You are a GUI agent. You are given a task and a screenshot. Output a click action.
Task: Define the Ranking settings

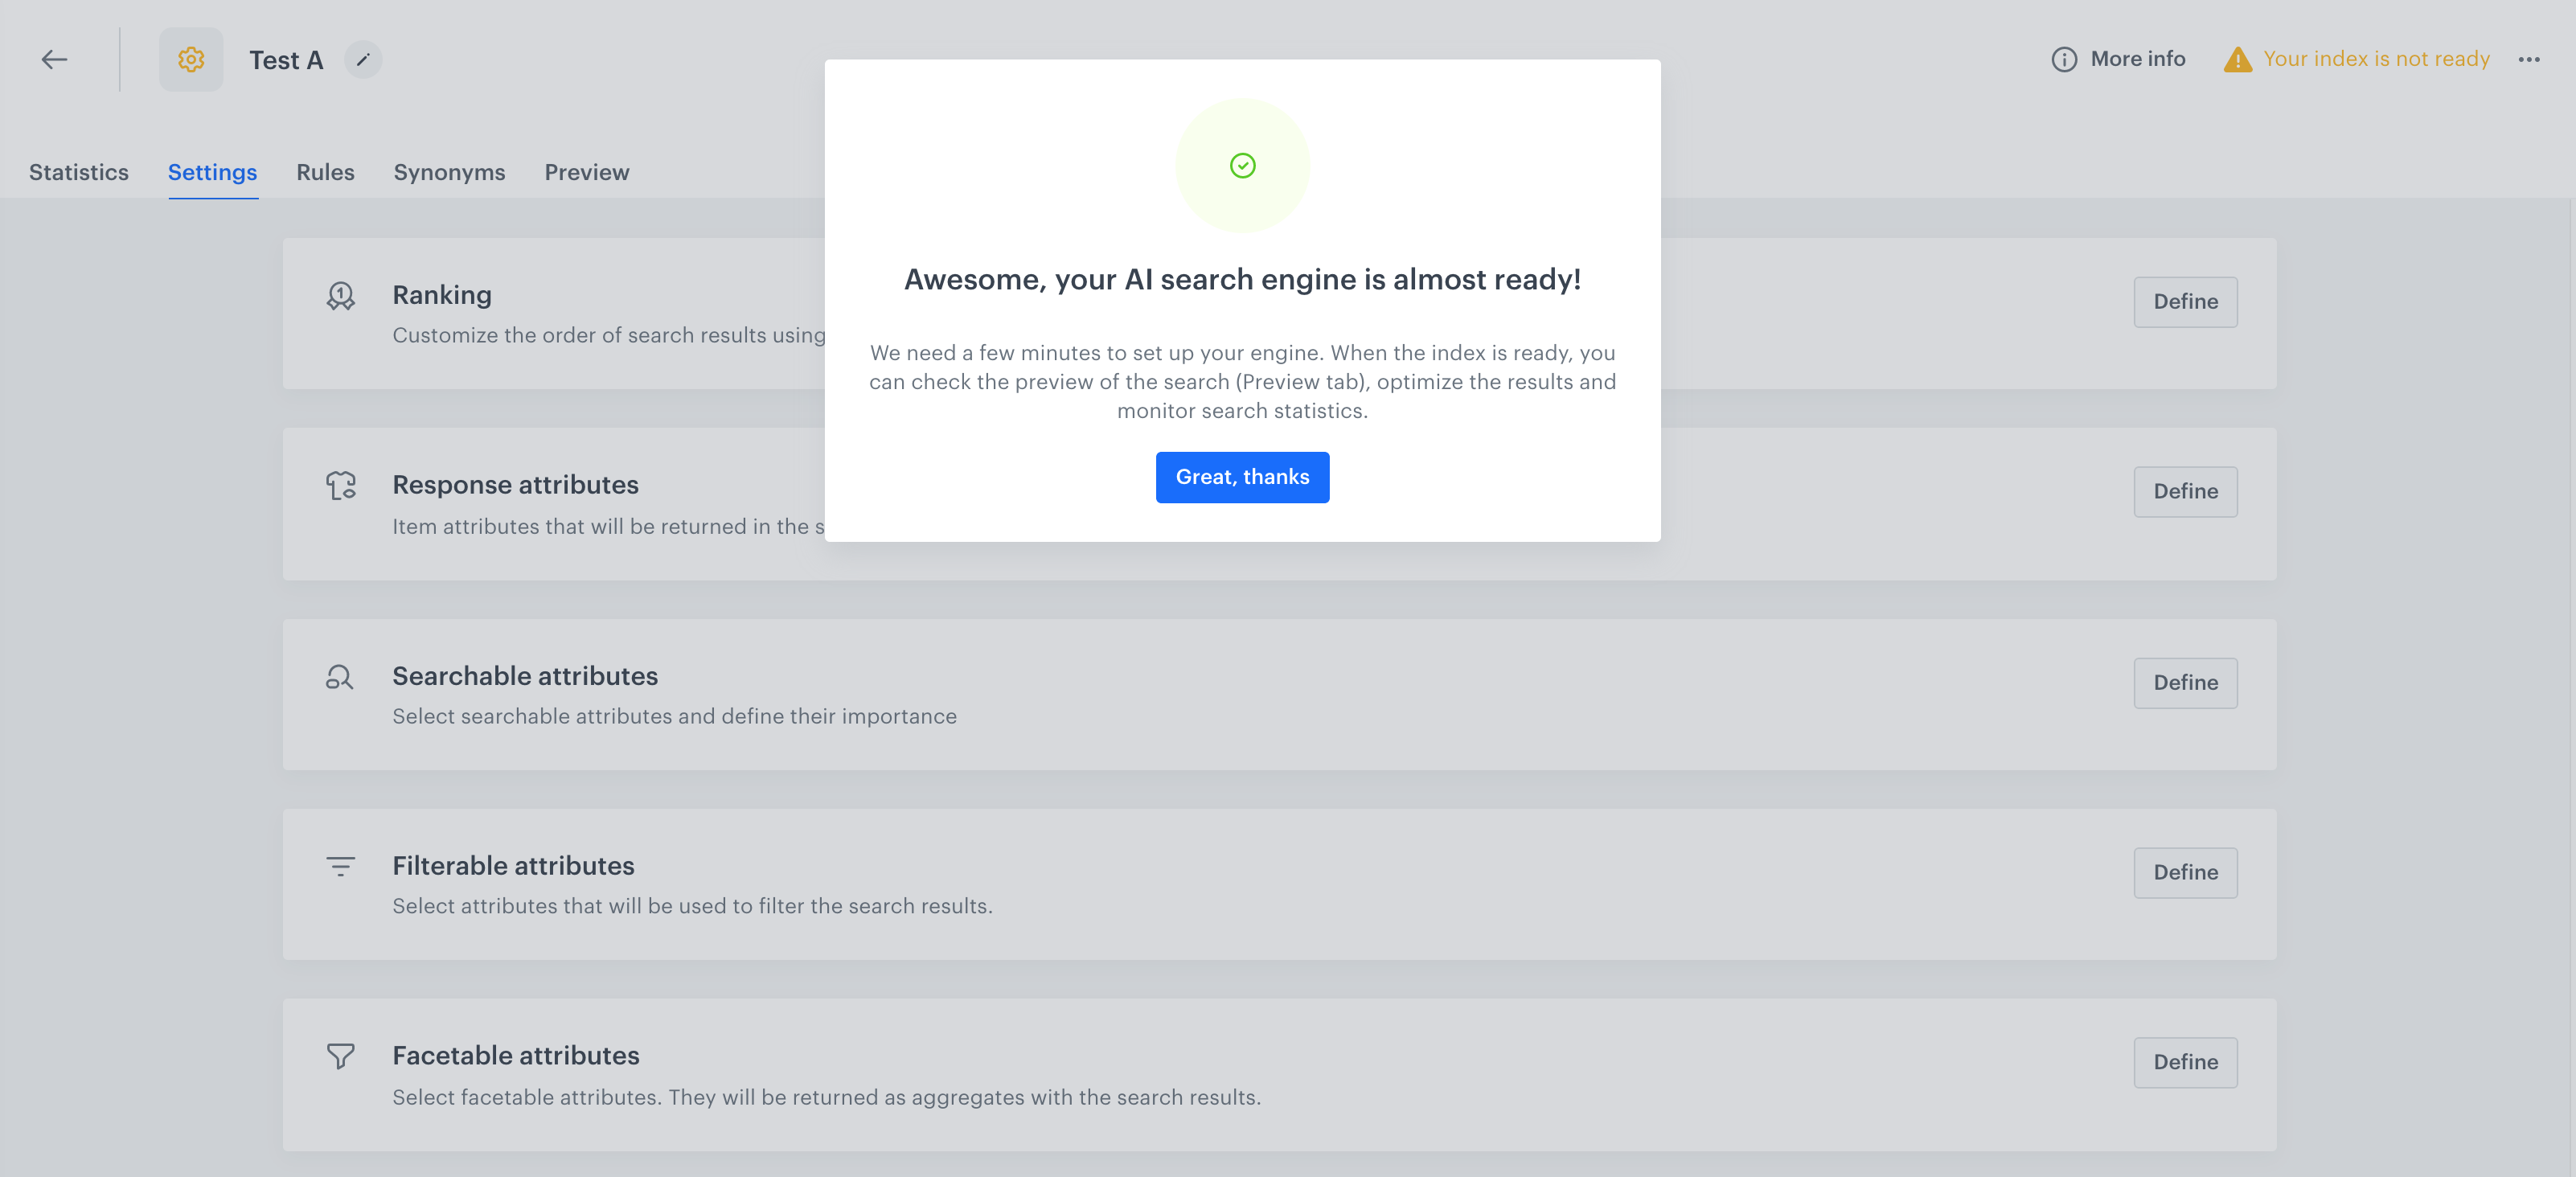(x=2185, y=302)
